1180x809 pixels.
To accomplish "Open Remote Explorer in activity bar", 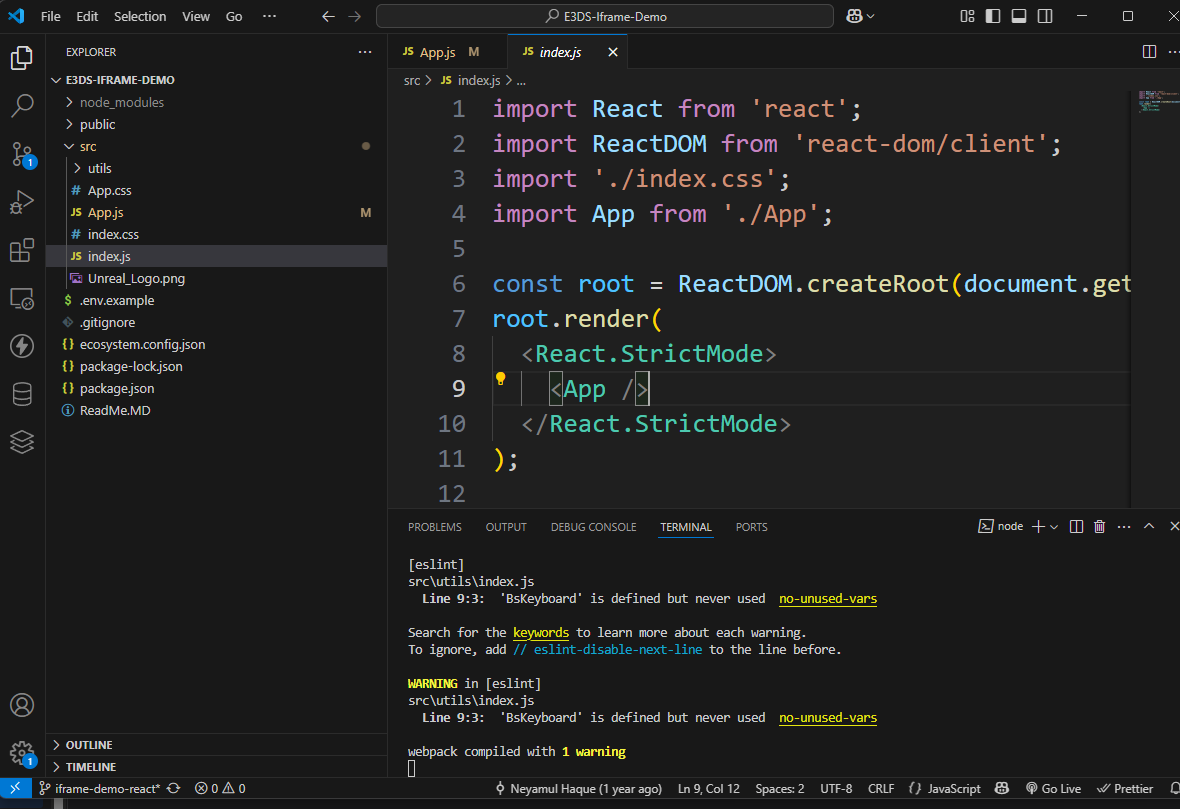I will click(x=22, y=298).
